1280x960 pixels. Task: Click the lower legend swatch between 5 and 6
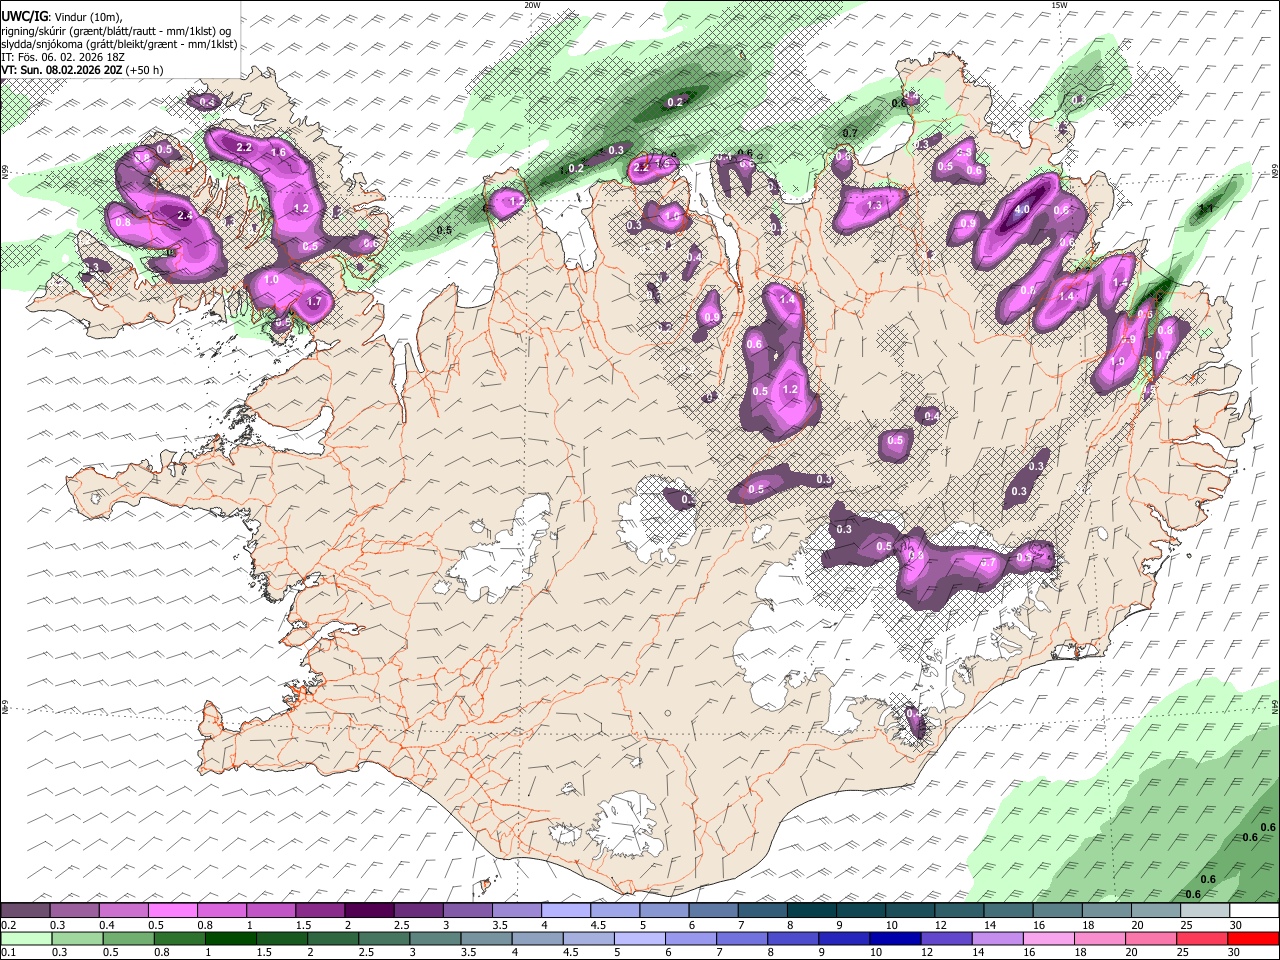(639, 939)
